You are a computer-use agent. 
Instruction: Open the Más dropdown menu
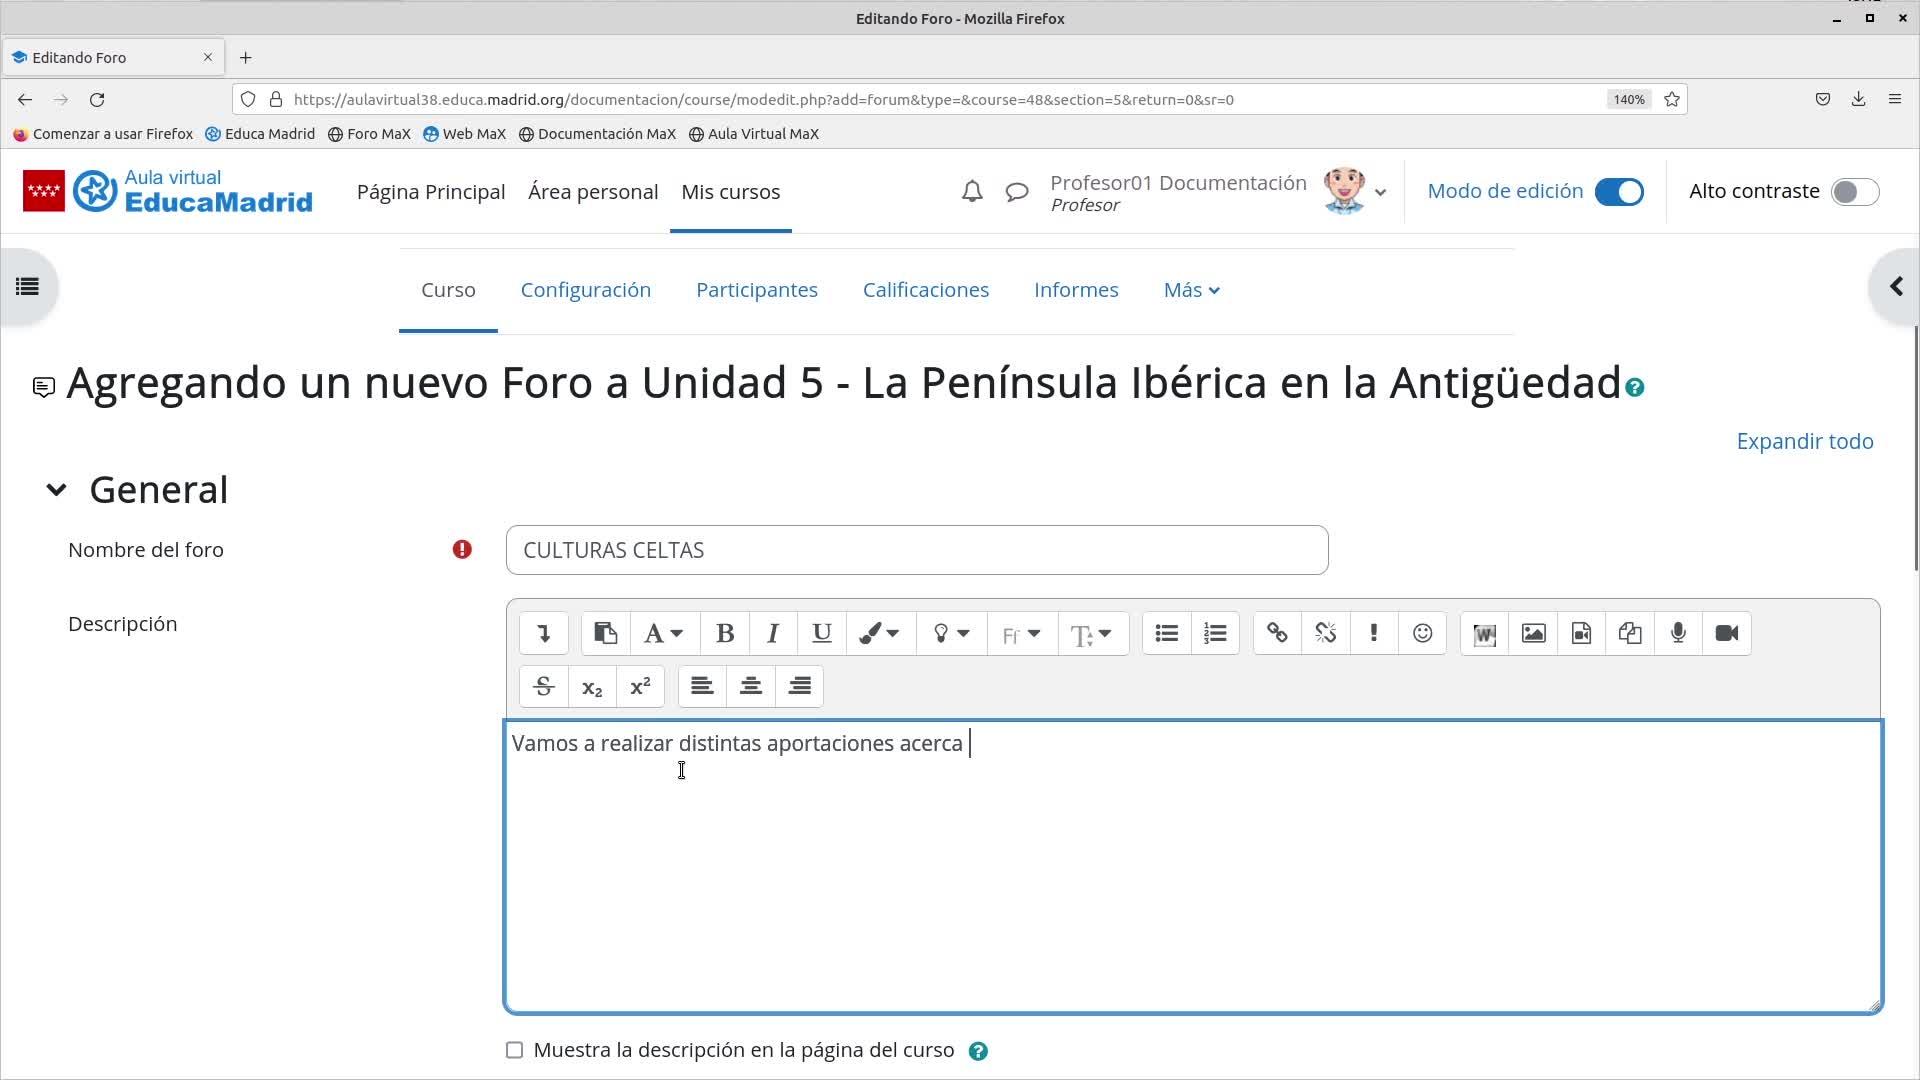[1191, 290]
